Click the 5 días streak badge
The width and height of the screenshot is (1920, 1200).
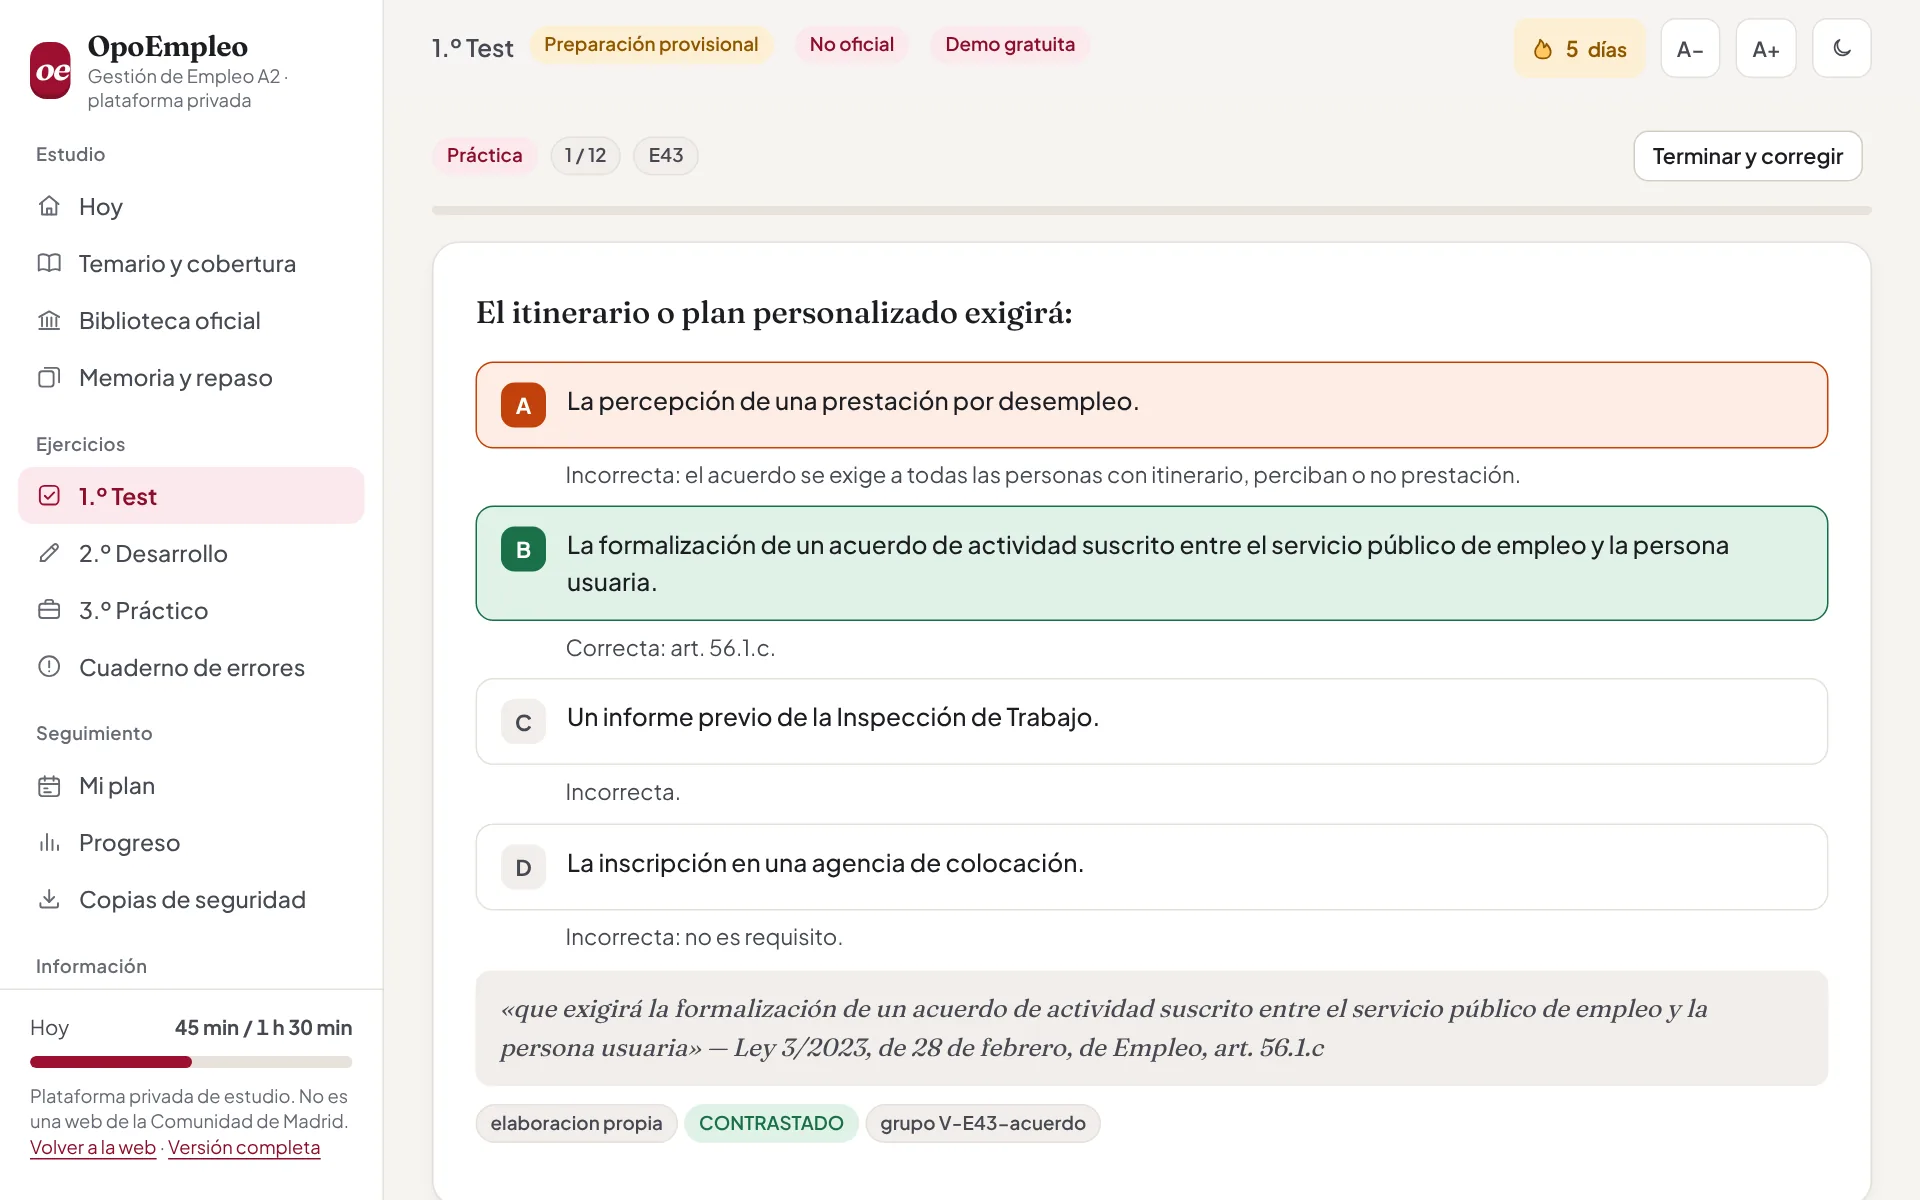click(1579, 49)
